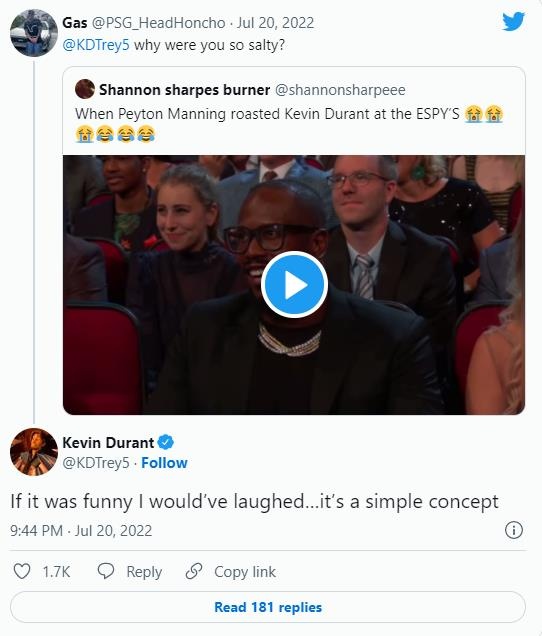Viewport: 542px width, 636px height.
Task: Open the @PSG_HeadHoncho handle
Action: (158, 23)
